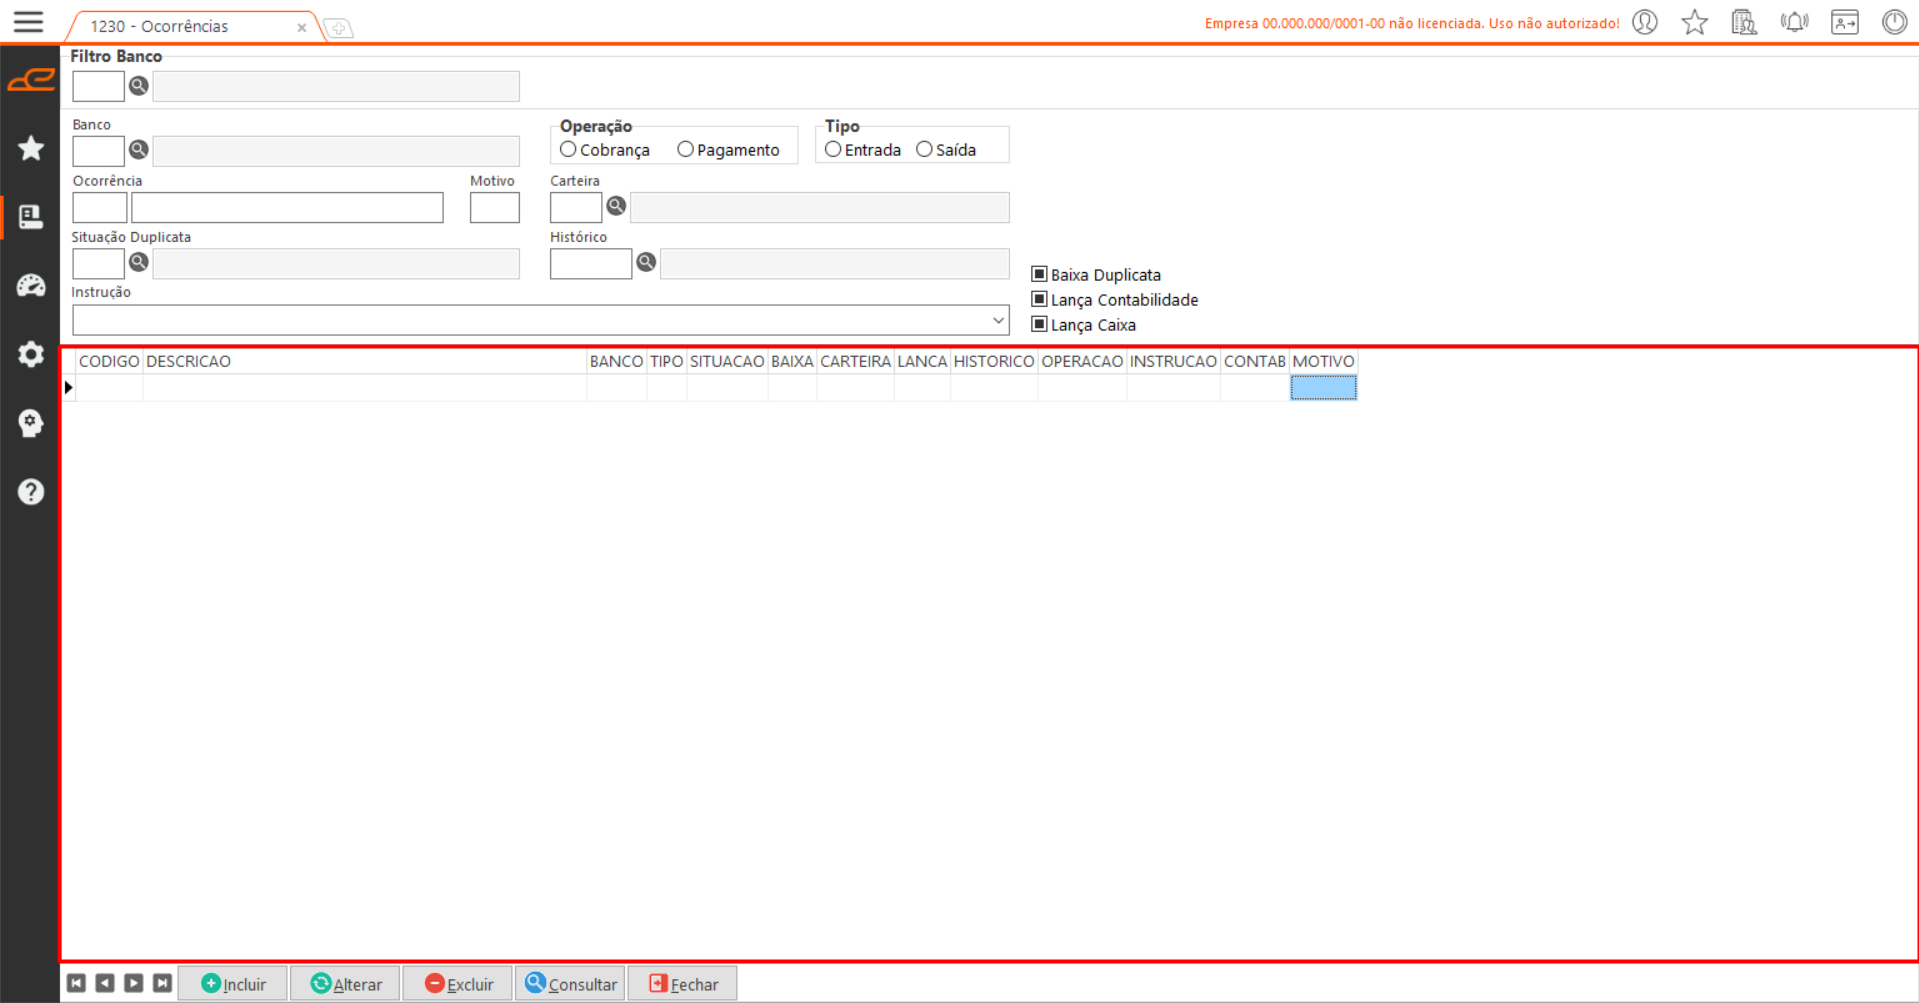Click the Banco search magnifier icon
Screen dimensions: 1919x1003
(139, 150)
